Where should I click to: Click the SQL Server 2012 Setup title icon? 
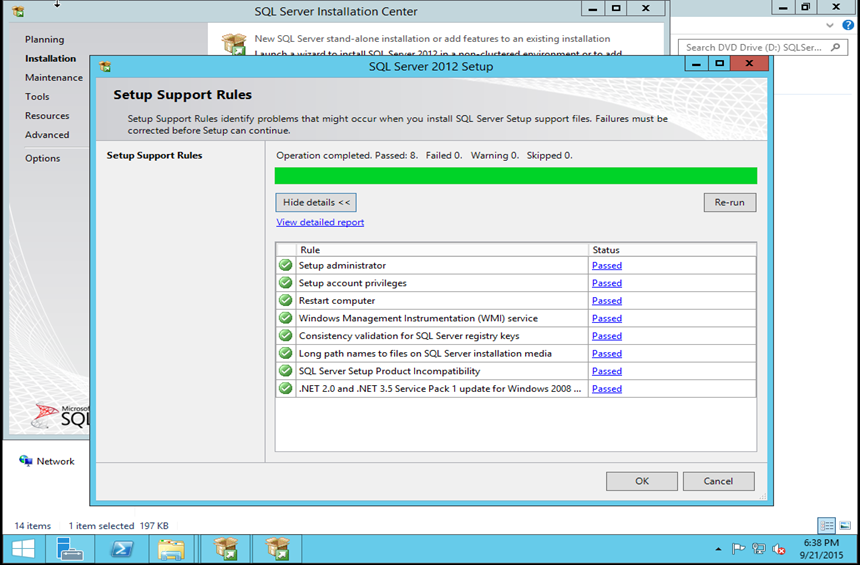pos(105,67)
